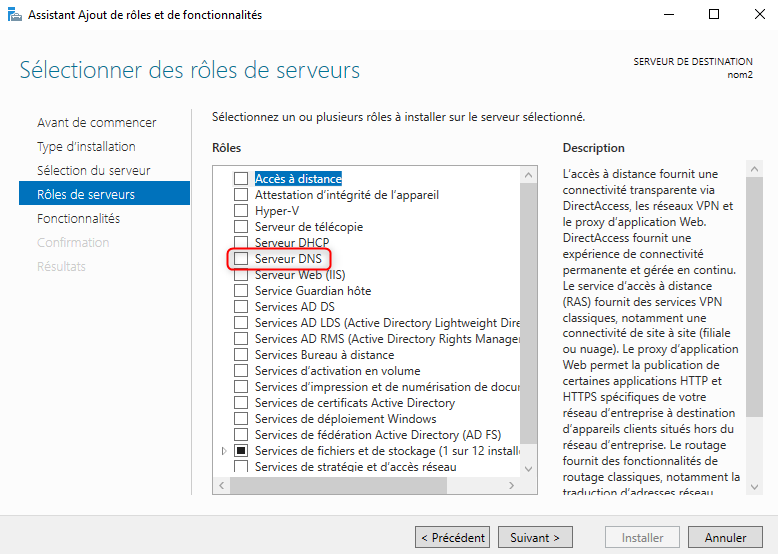Check Services d'impression et de numérisation checkbox

coord(241,386)
